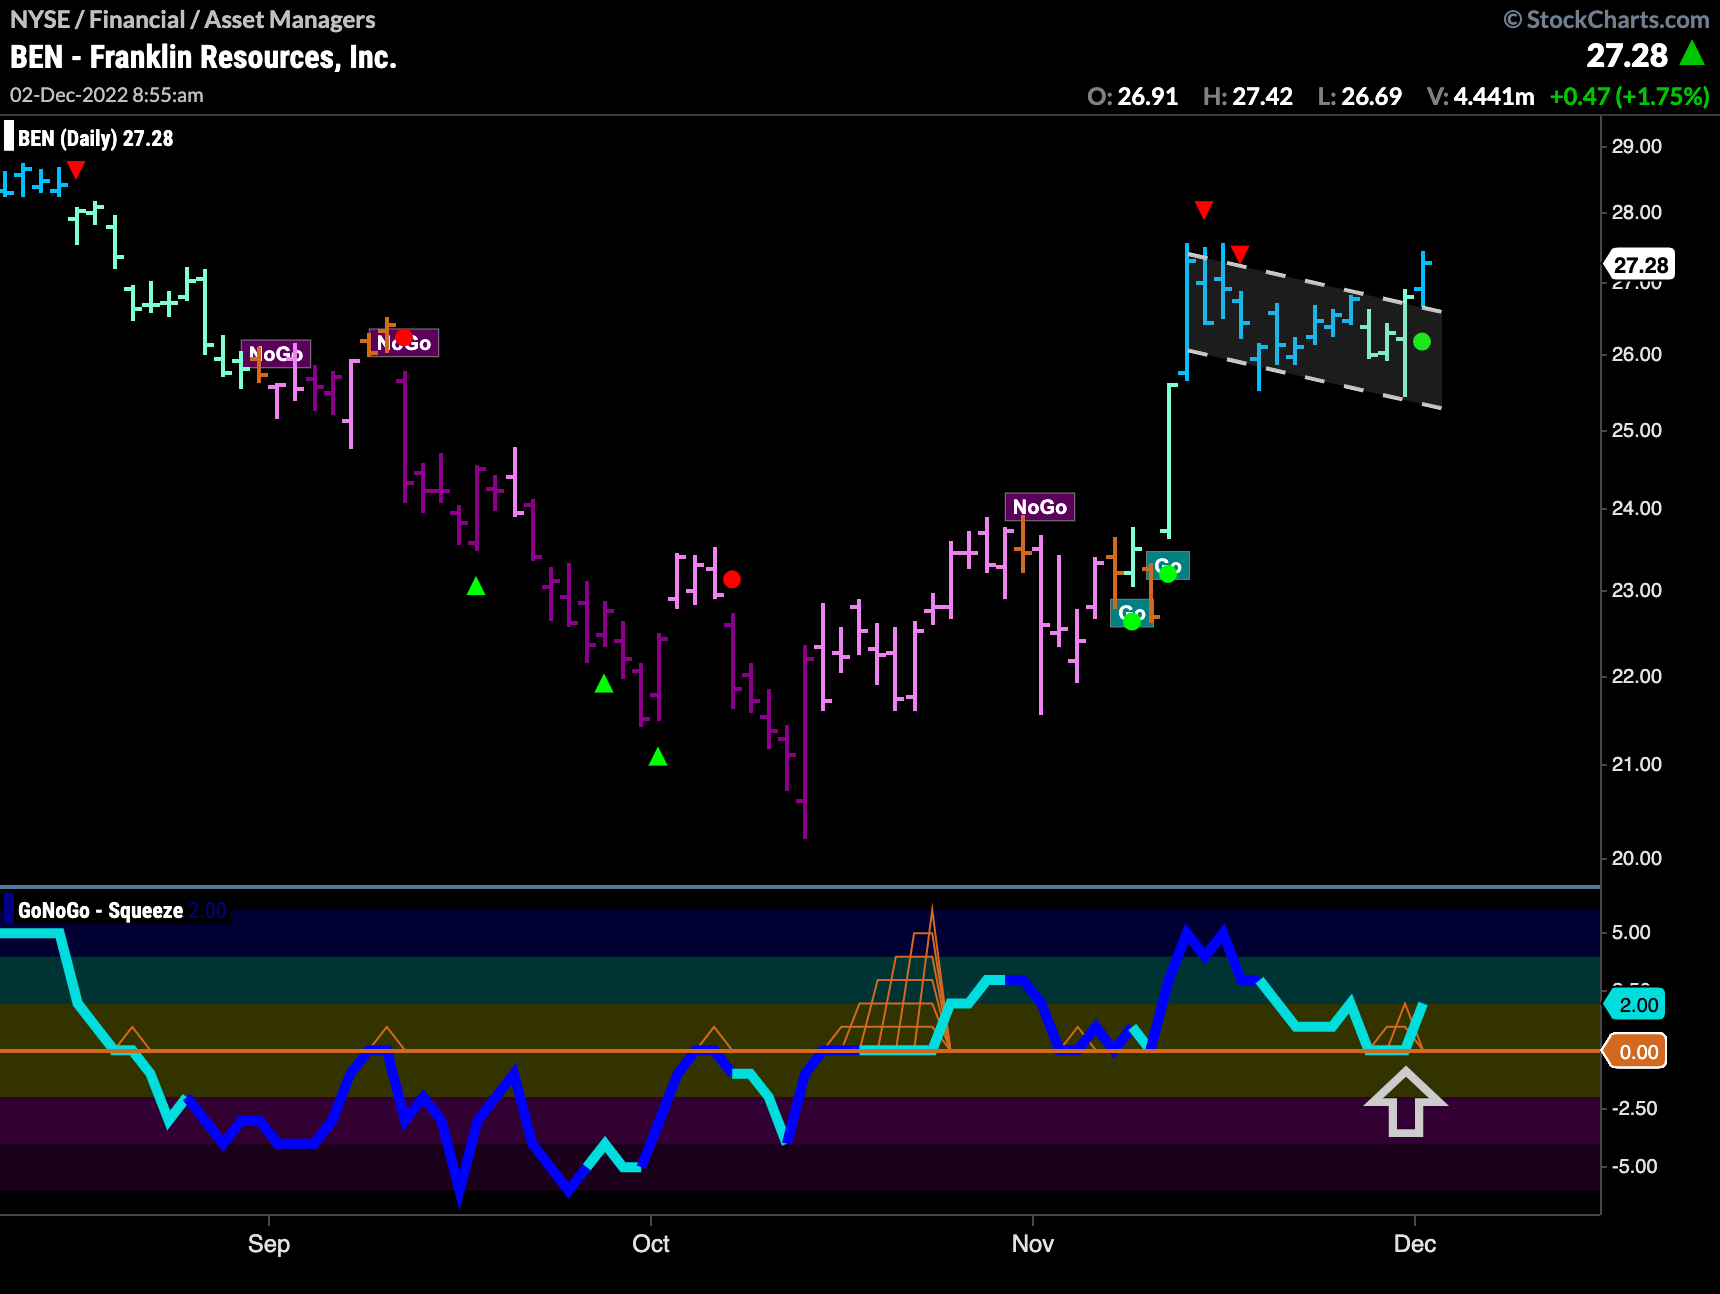
Task: Click the -5.00 oscillator axis label
Action: point(1634,1166)
